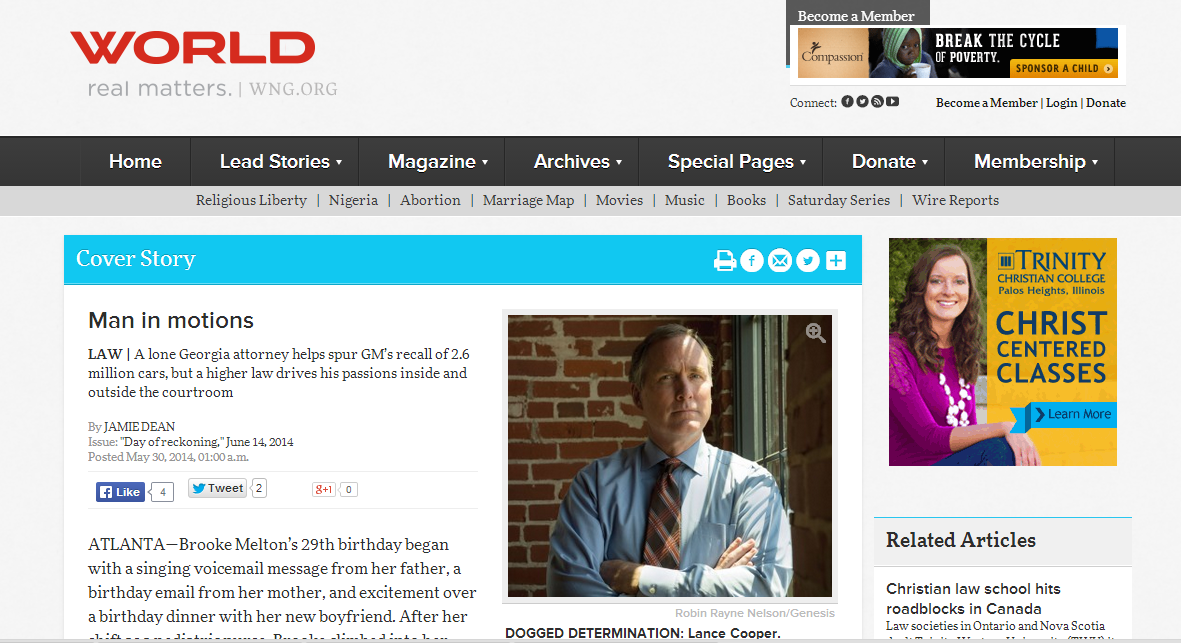Viewport: 1181px width, 643px height.
Task: Print the cover story article
Action: click(x=725, y=261)
